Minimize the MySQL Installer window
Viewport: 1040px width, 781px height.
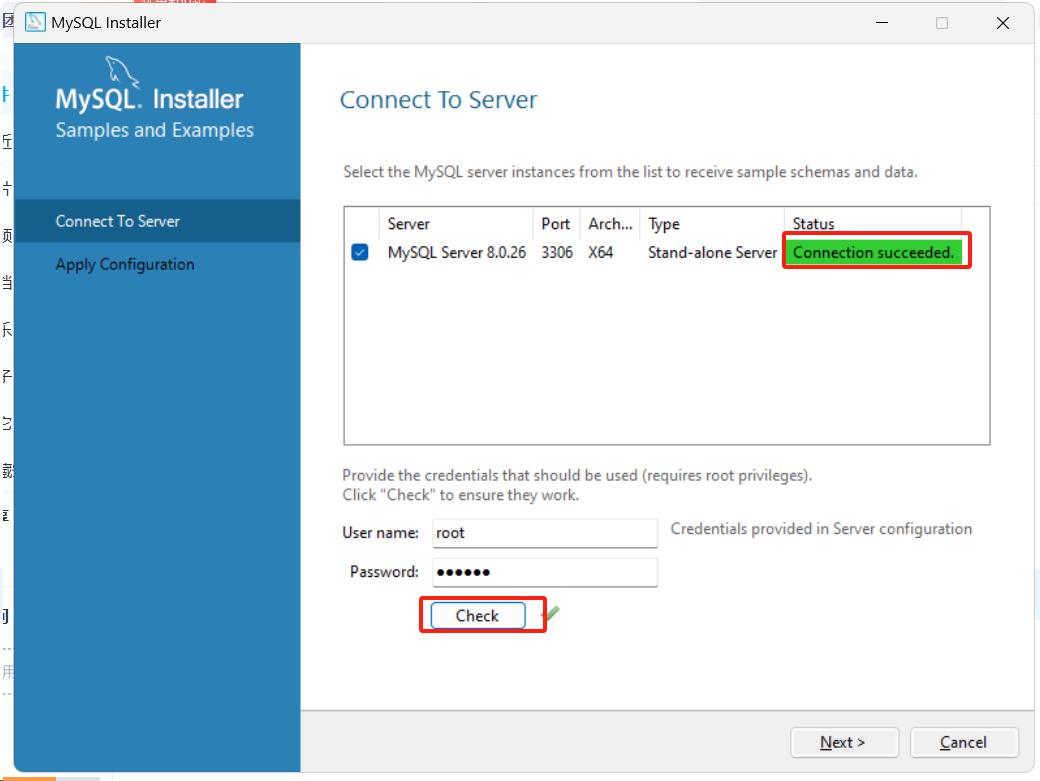[881, 23]
